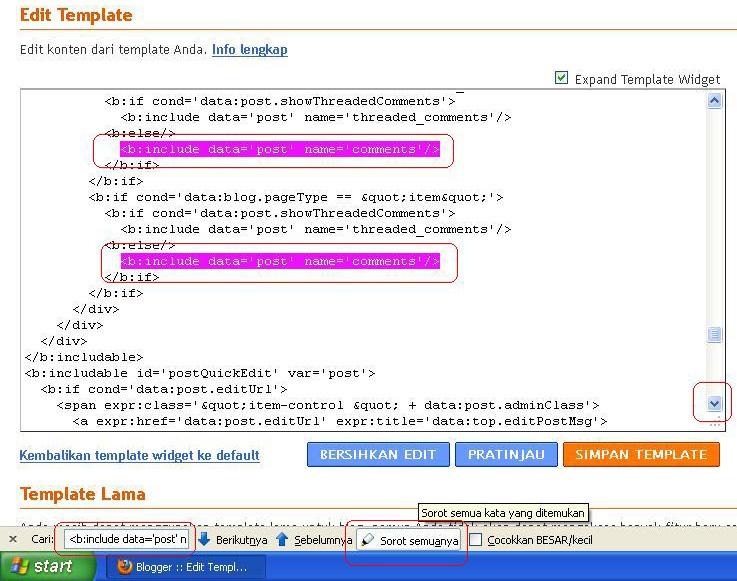Click the blue down arrow Berikutnya icon
The image size is (737, 581).
pyautogui.click(x=204, y=539)
